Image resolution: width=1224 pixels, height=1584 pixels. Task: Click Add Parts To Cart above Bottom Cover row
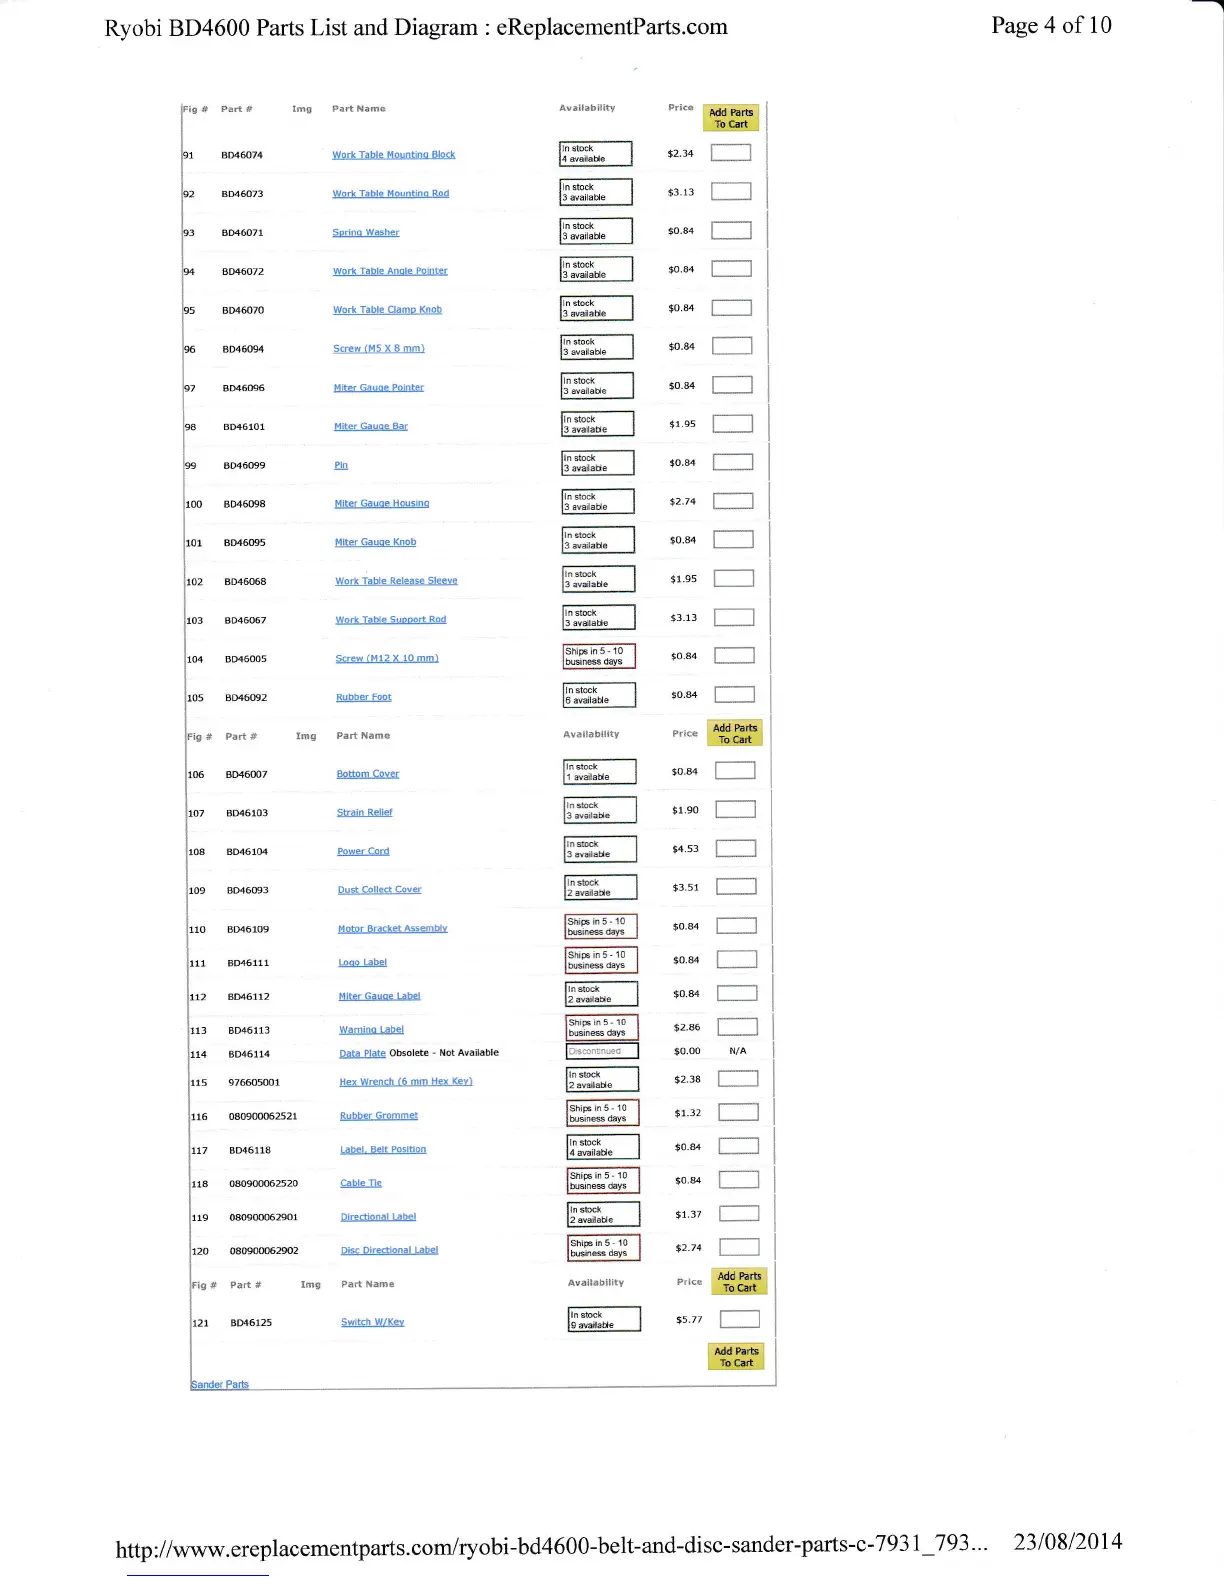pos(735,734)
